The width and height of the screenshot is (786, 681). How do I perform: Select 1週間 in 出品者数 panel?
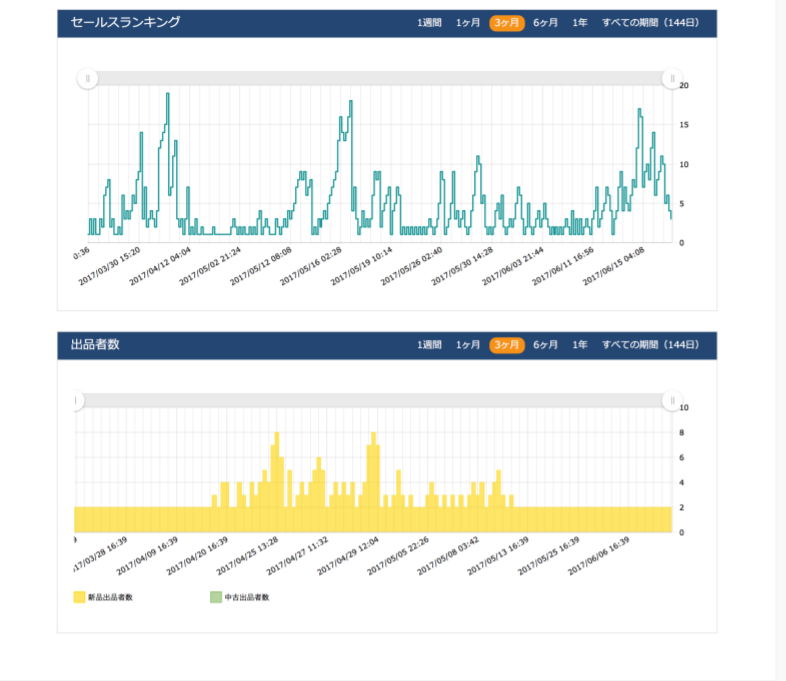(429, 345)
